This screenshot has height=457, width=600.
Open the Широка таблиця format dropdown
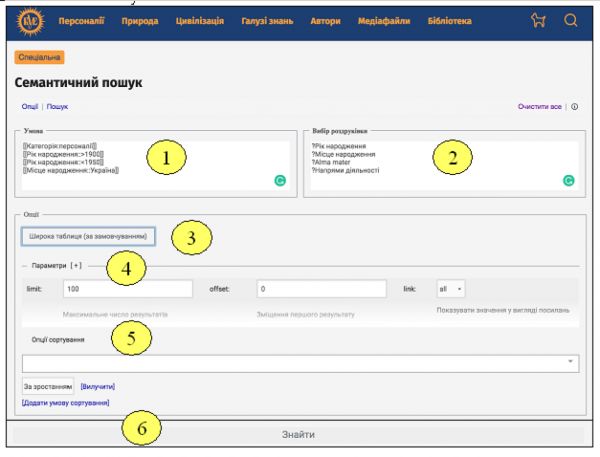pyautogui.click(x=88, y=237)
